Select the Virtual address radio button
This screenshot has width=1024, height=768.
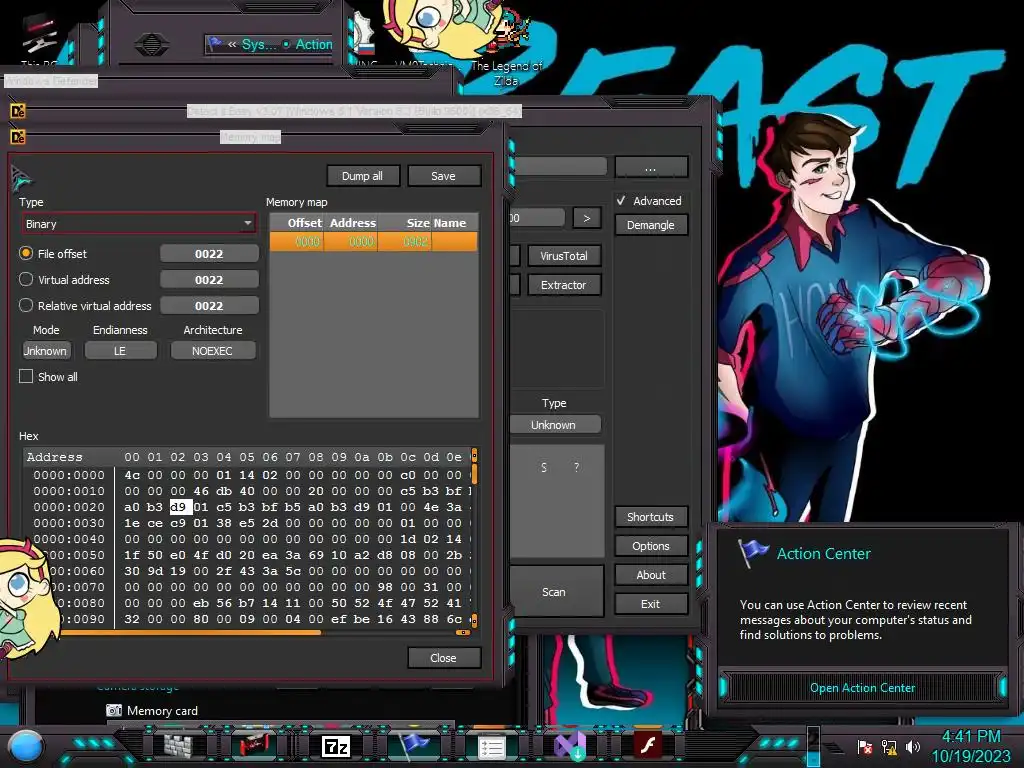point(26,280)
